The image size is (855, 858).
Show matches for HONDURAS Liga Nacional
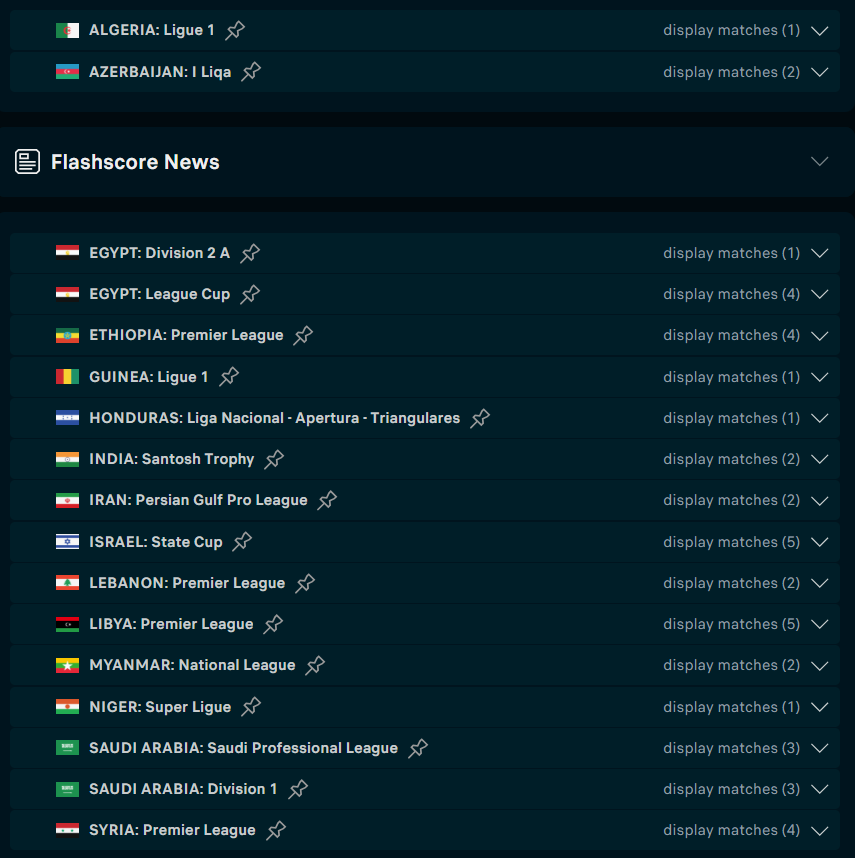pos(731,418)
